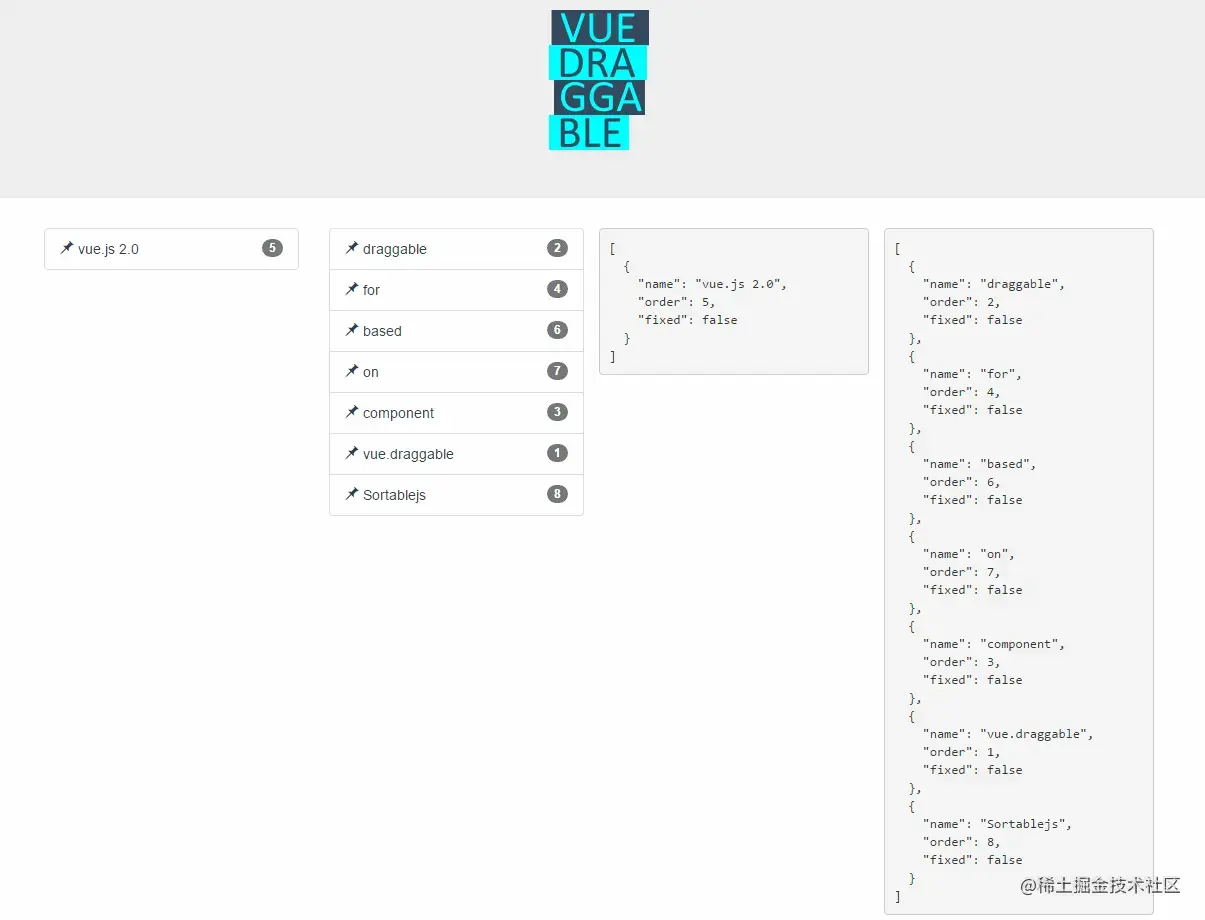1205x920 pixels.
Task: Click JSON line "name": "draggable"
Action: (995, 284)
